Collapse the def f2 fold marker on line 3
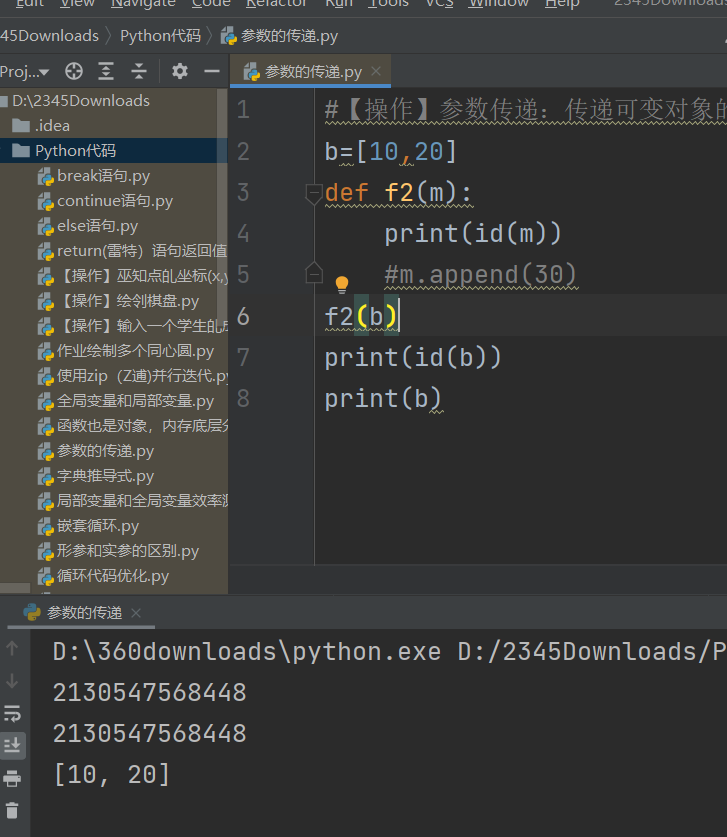The height and width of the screenshot is (837, 727). click(x=313, y=193)
